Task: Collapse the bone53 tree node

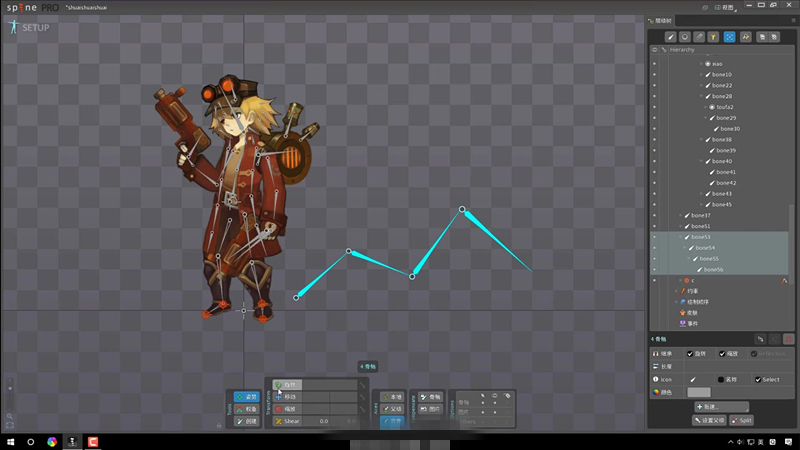Action: 681,237
